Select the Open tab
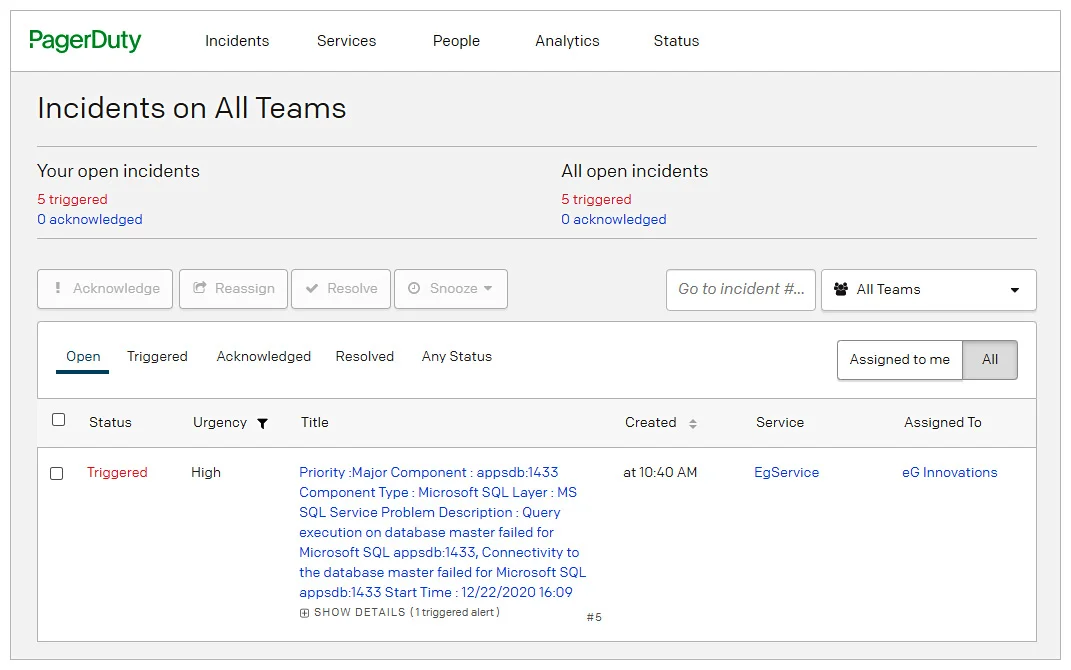 tap(83, 357)
